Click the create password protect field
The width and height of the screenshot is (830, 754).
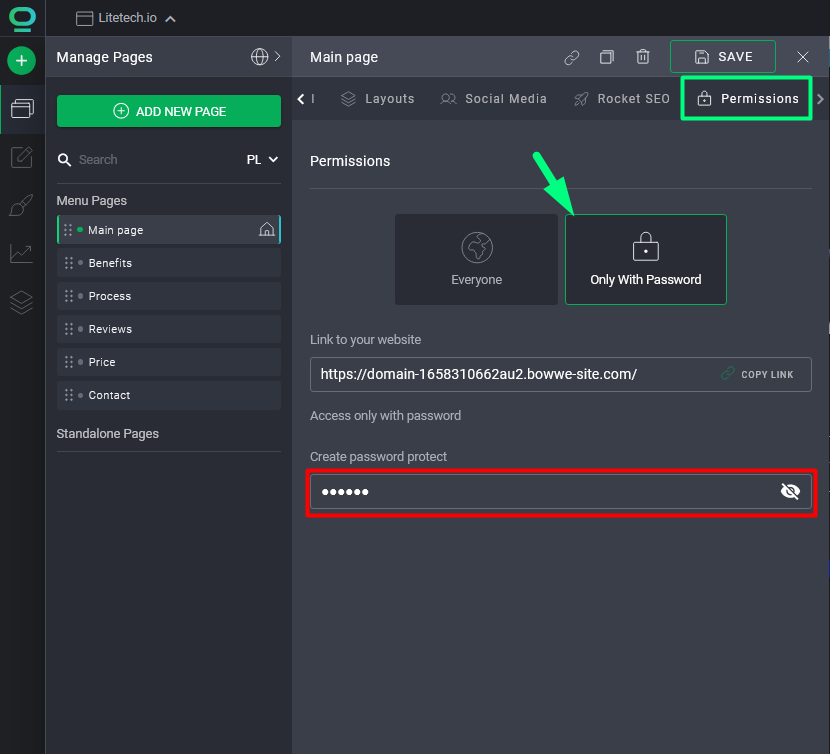click(561, 491)
